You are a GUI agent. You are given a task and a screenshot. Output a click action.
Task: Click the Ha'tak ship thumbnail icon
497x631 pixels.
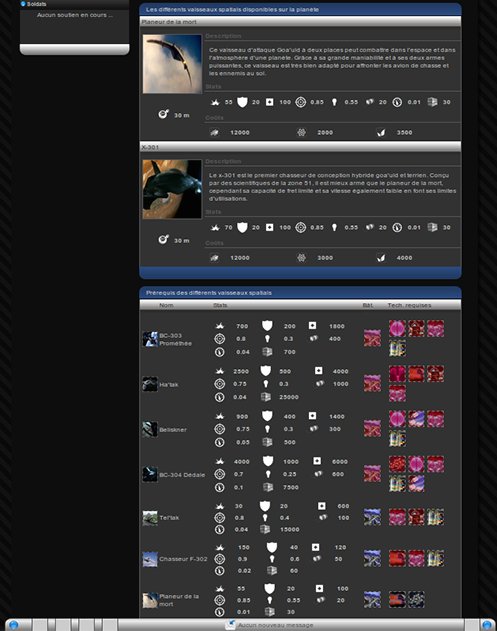(x=150, y=384)
